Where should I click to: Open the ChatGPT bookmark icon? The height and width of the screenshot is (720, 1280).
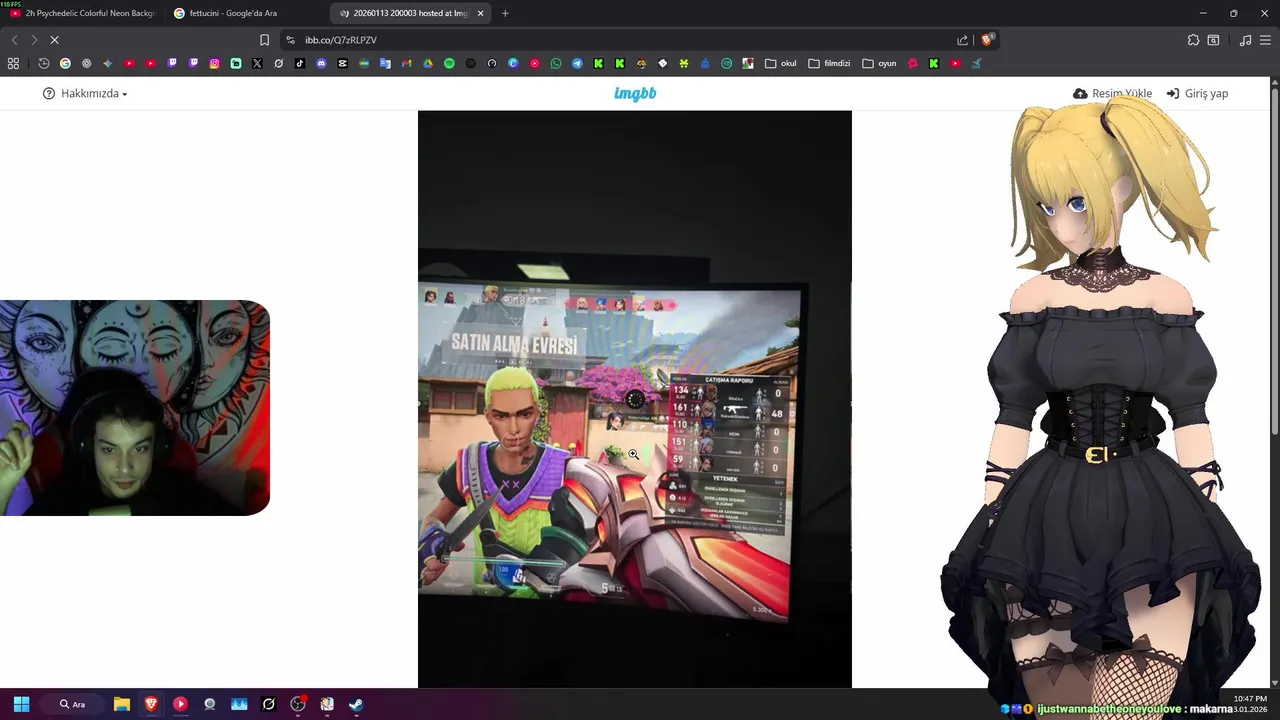click(x=87, y=63)
